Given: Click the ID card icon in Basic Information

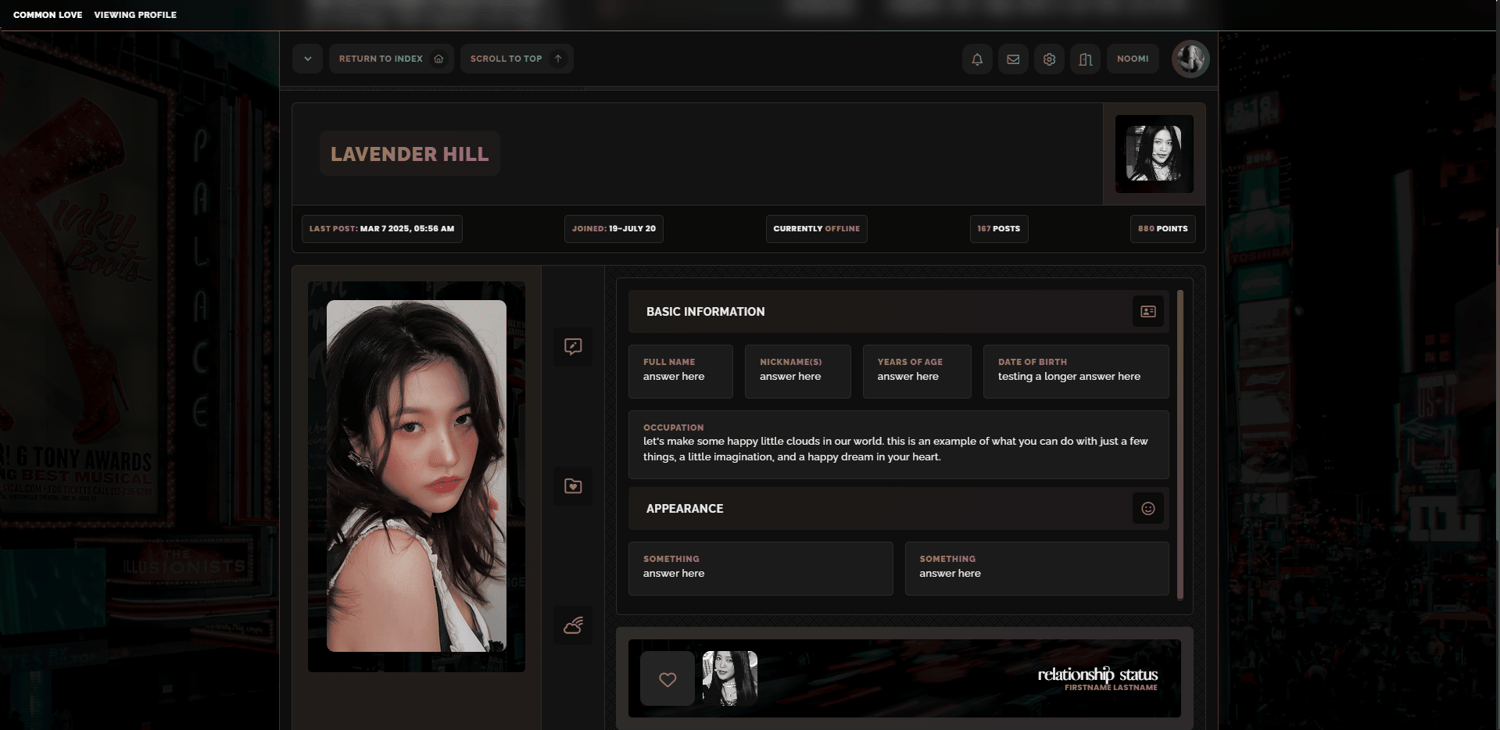Looking at the screenshot, I should tap(1148, 312).
